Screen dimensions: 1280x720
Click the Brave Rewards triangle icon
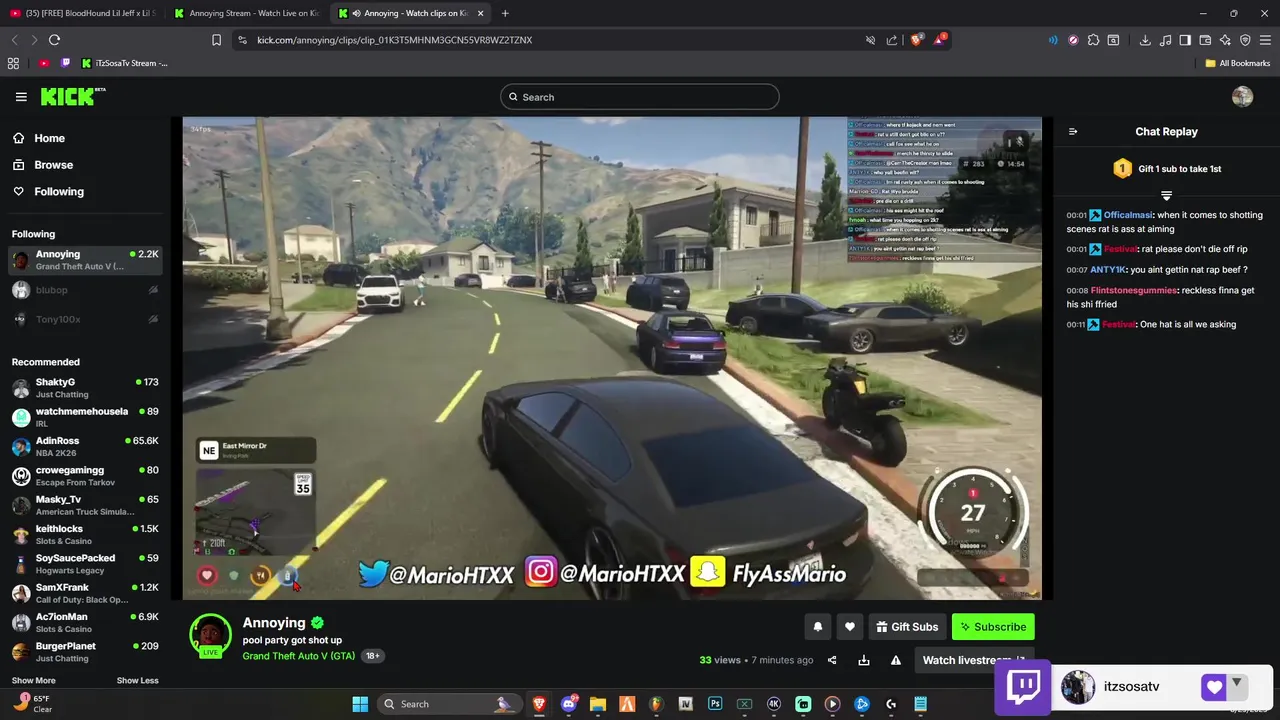(x=940, y=40)
